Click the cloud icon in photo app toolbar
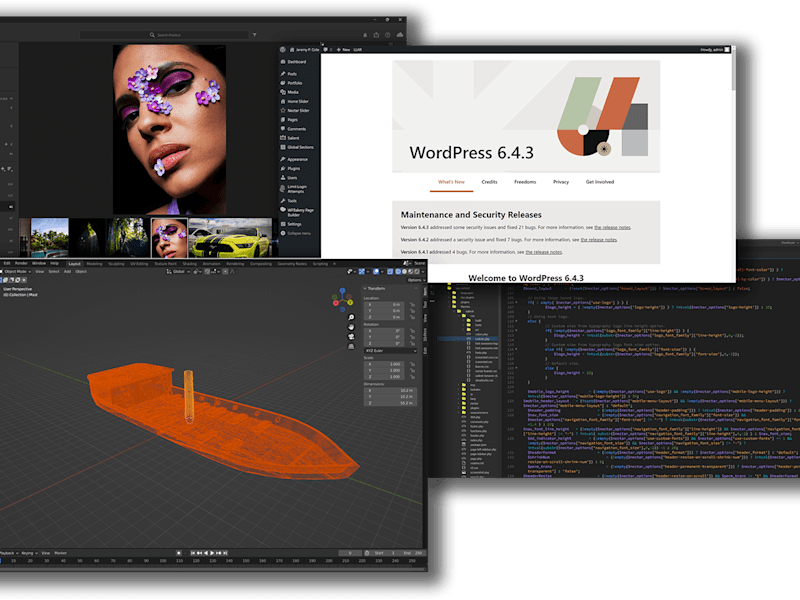The width and height of the screenshot is (800, 600). [399, 35]
